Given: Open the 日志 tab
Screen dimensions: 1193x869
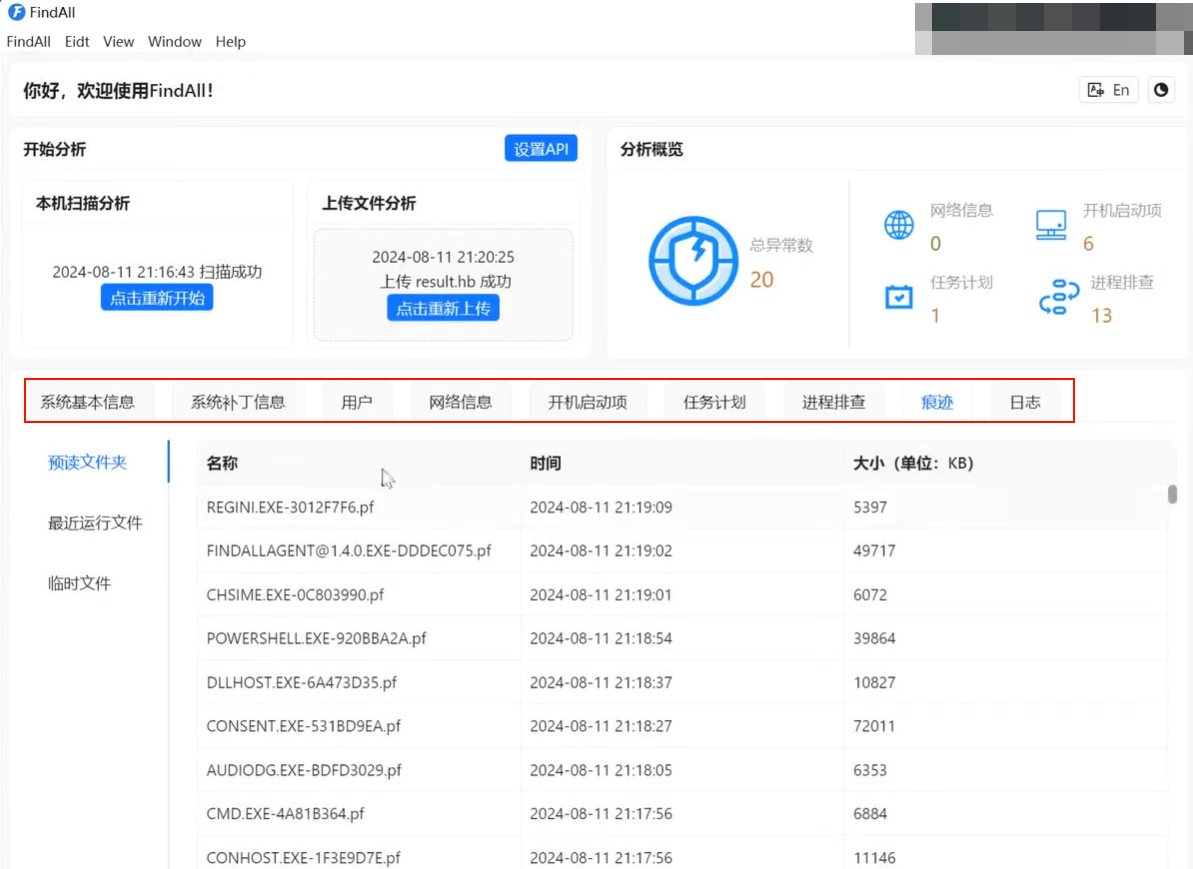Looking at the screenshot, I should coord(1025,402).
